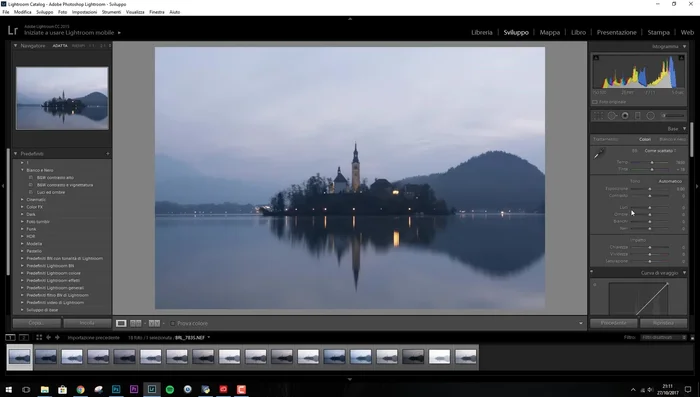Toggle the filter lock switch
The image size is (700, 397).
pos(692,338)
